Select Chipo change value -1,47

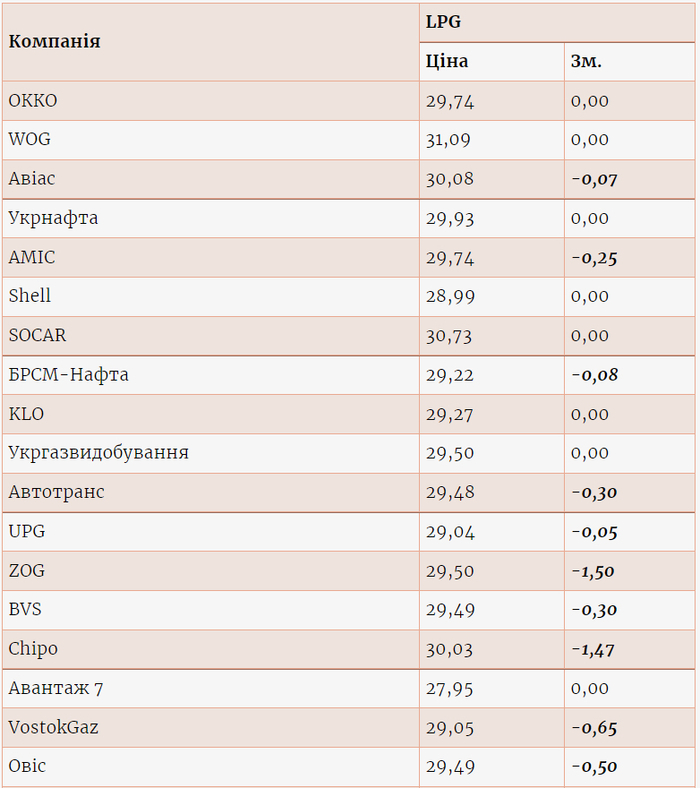point(593,649)
